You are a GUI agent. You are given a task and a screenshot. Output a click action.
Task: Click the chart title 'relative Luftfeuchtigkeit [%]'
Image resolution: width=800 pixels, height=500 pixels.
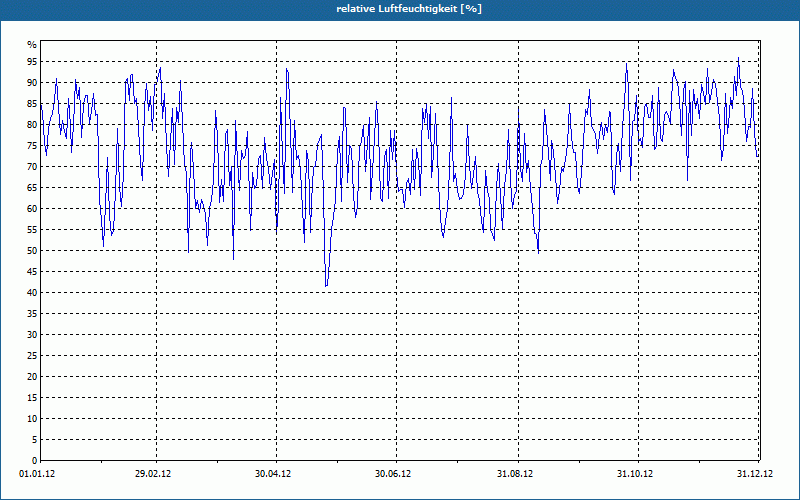(409, 9)
